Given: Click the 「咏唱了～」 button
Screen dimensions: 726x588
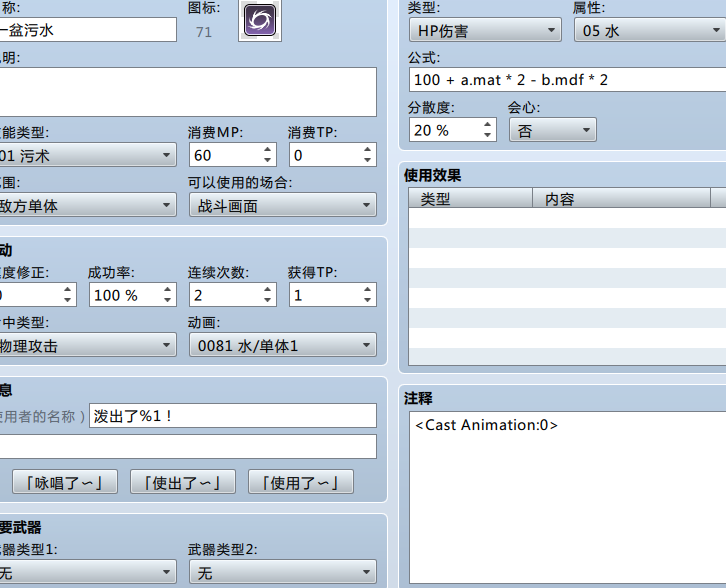Looking at the screenshot, I should pyautogui.click(x=65, y=482).
